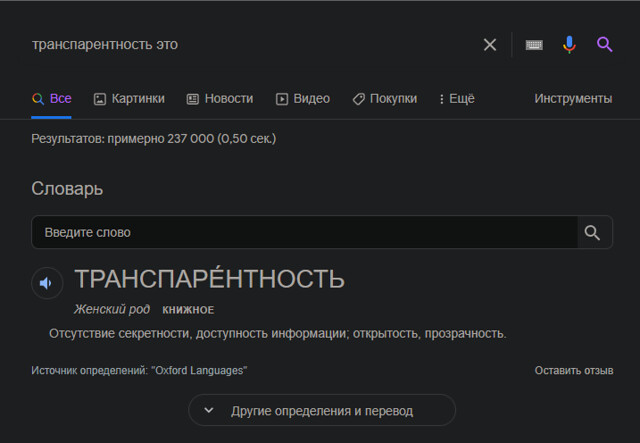640x443 pixels.
Task: Expand the 'Ещё' more options menu
Action: [457, 98]
